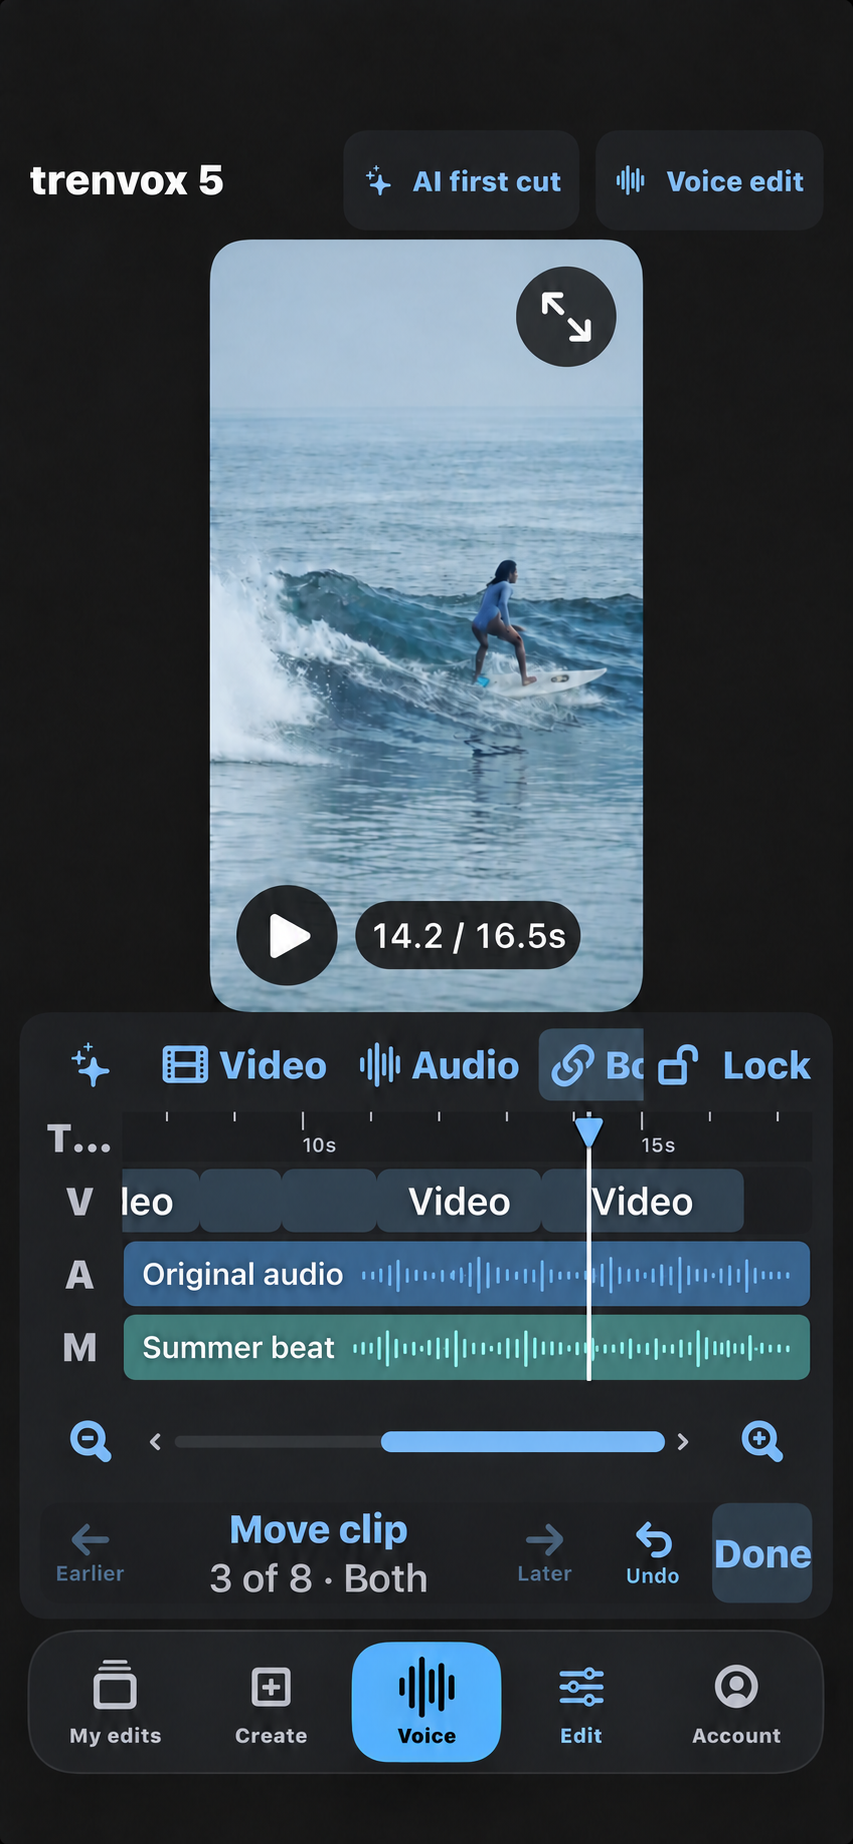Click the left scroll arrow of timeline scrollbar
853x1844 pixels.
click(155, 1441)
